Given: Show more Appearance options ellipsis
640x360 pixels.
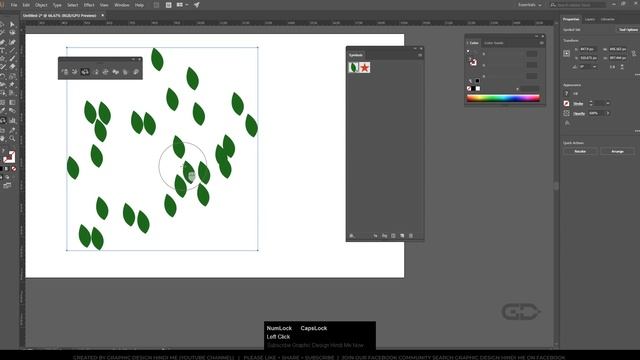Looking at the screenshot, I should click(637, 131).
